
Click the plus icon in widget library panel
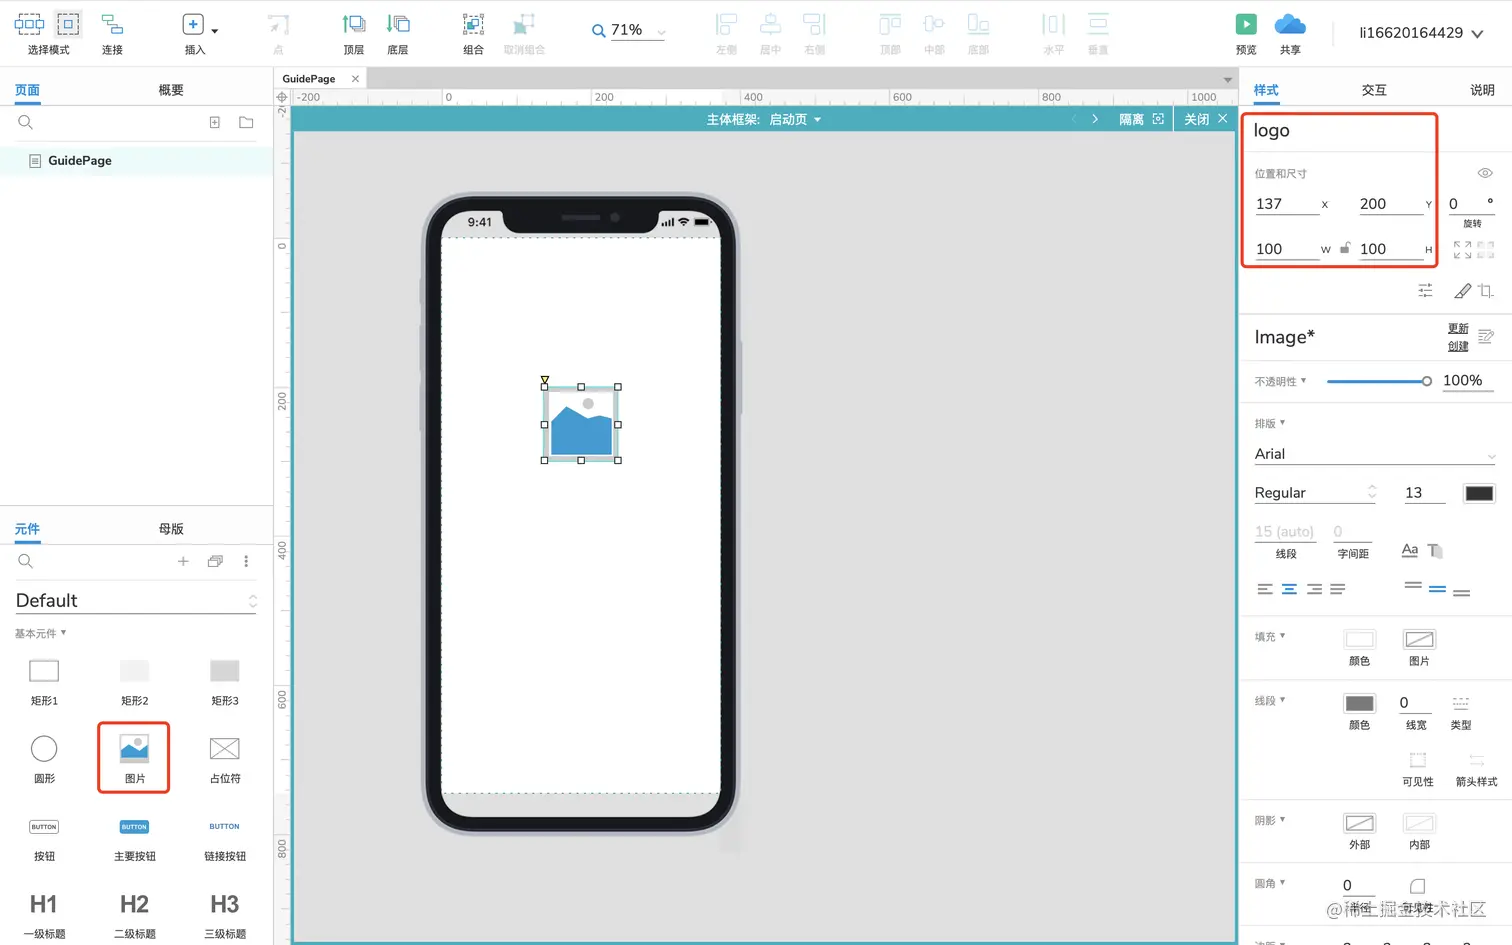point(183,562)
